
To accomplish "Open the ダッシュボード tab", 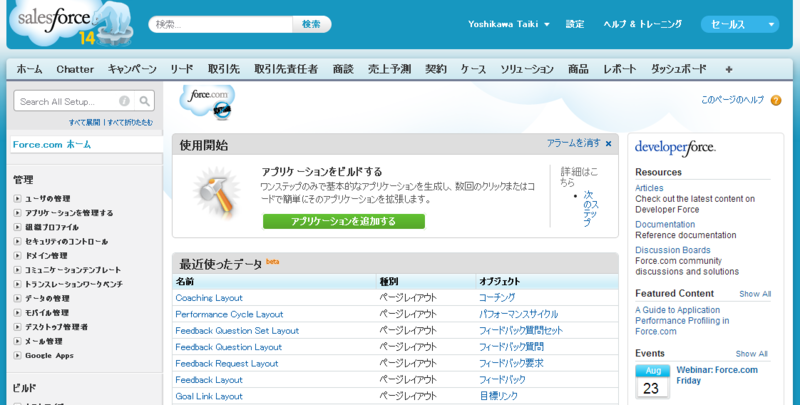I will coord(679,69).
